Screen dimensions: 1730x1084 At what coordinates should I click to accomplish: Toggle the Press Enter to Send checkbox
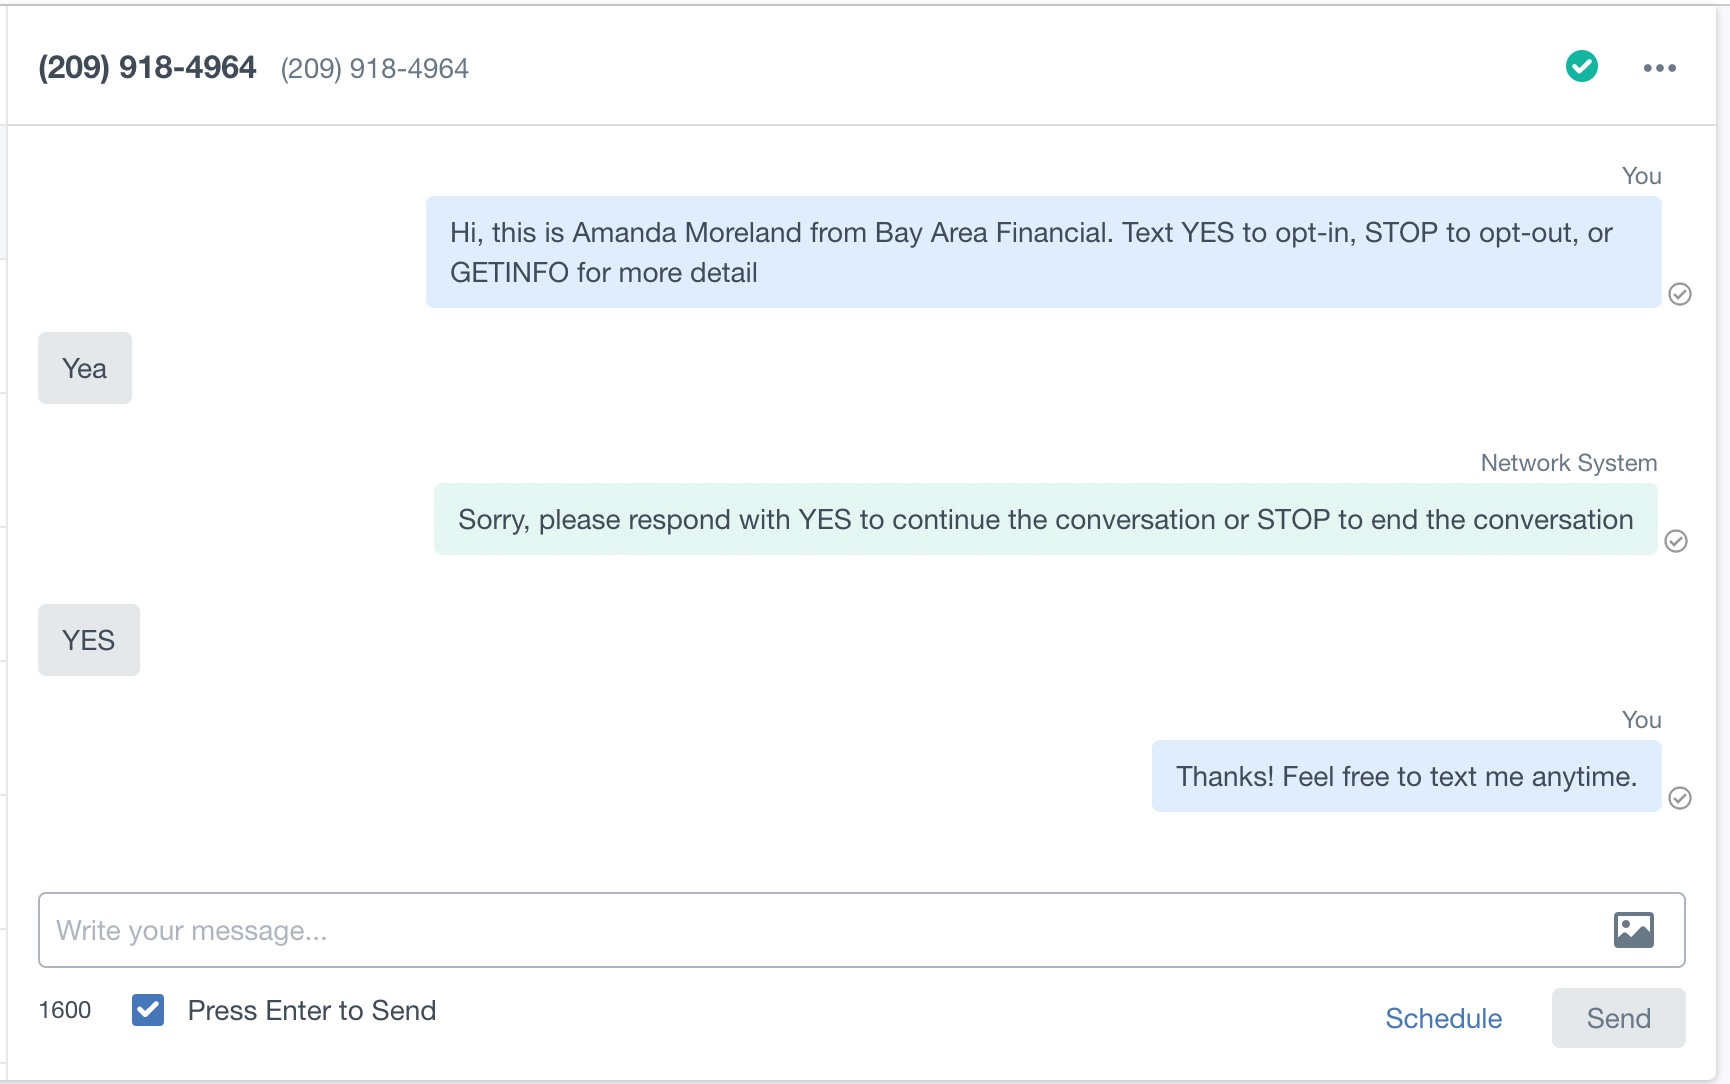(x=148, y=1010)
